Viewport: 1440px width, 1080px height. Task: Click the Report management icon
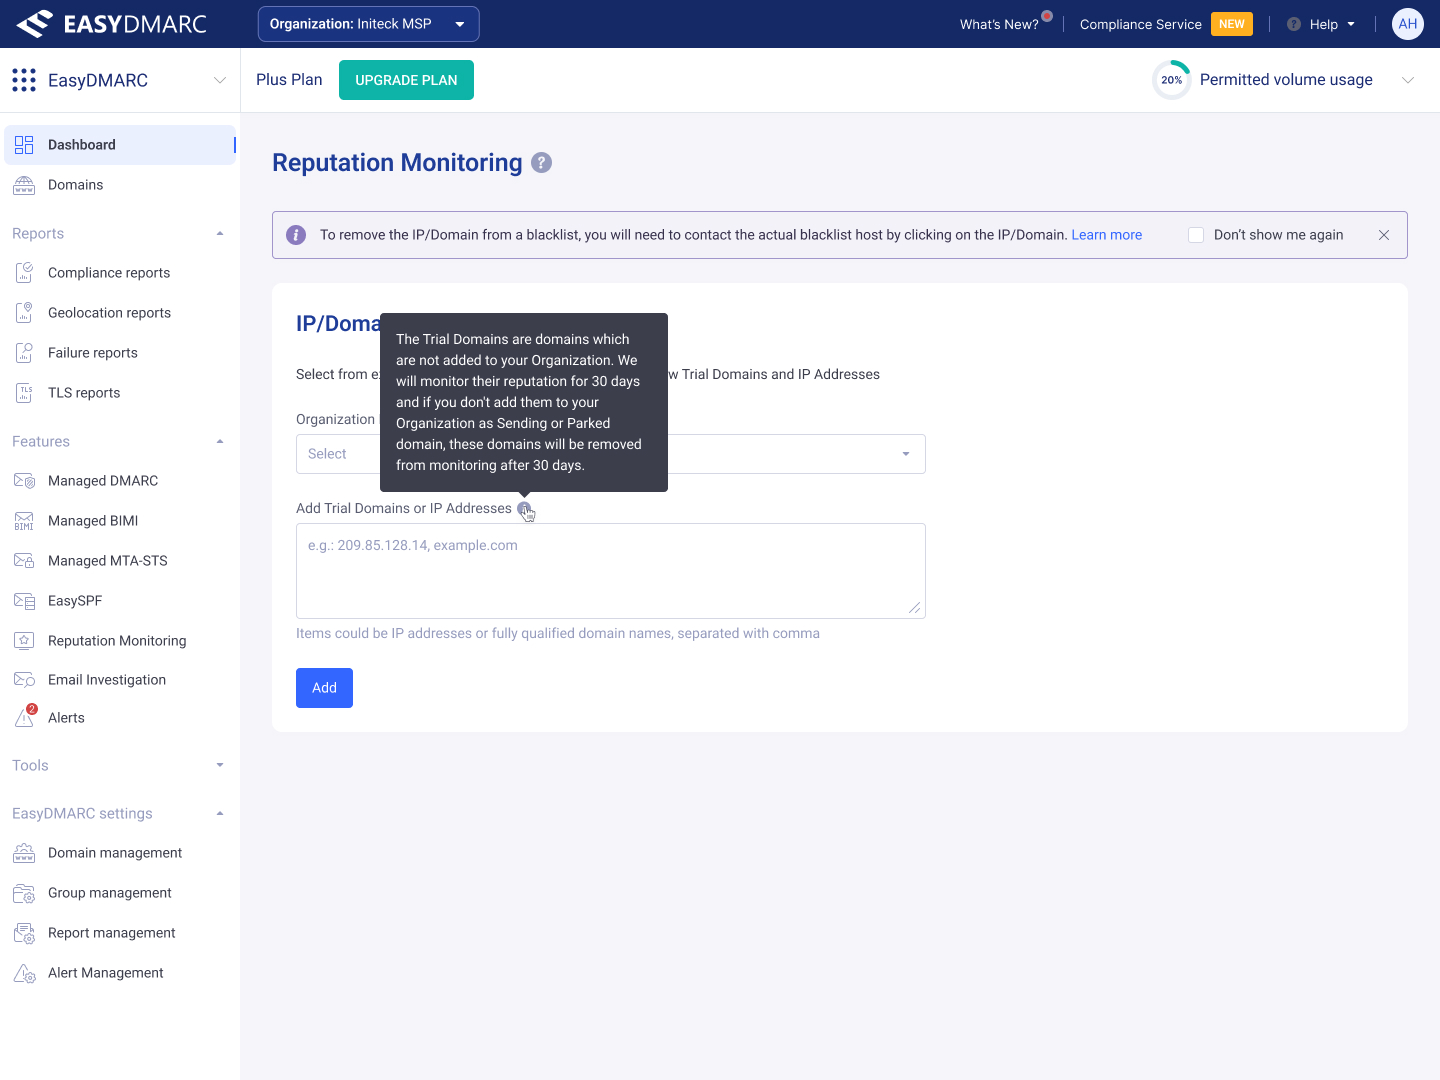click(24, 933)
